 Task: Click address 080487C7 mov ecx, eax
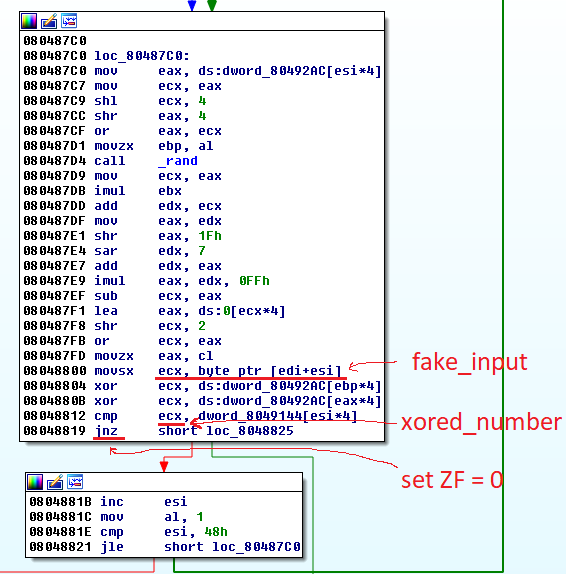coord(122,86)
